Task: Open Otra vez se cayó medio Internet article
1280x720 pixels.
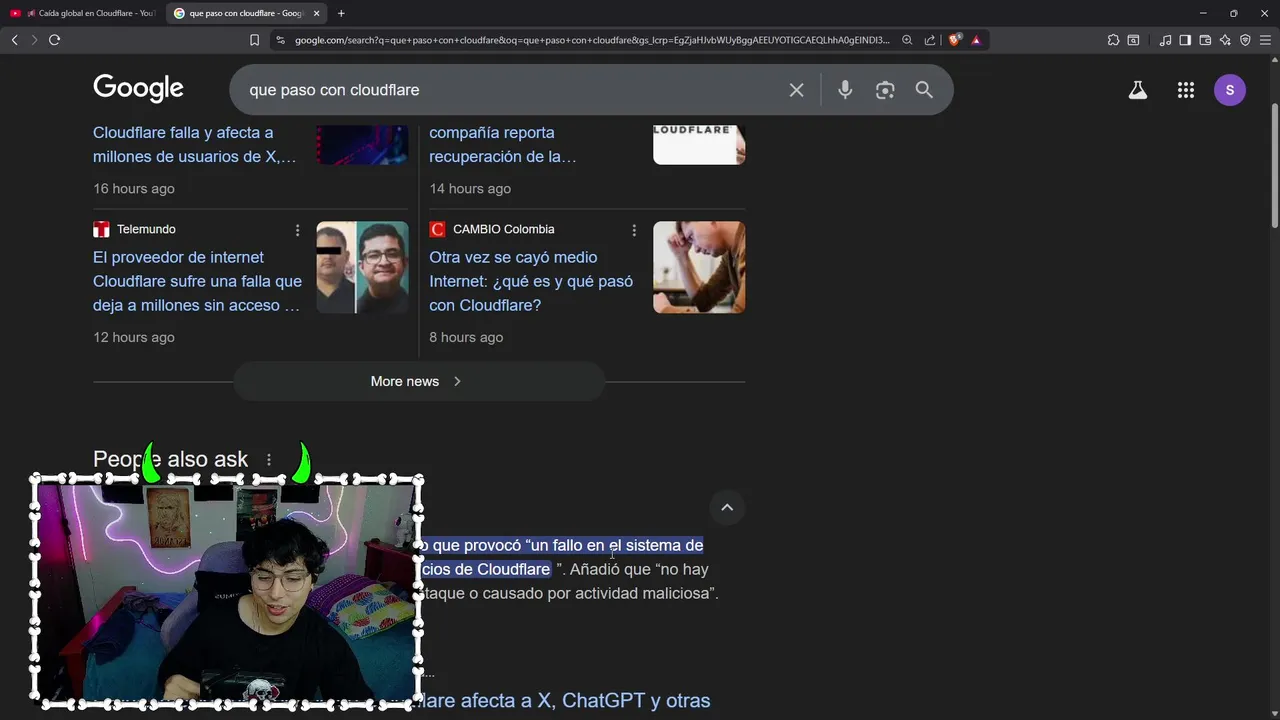Action: [x=531, y=281]
